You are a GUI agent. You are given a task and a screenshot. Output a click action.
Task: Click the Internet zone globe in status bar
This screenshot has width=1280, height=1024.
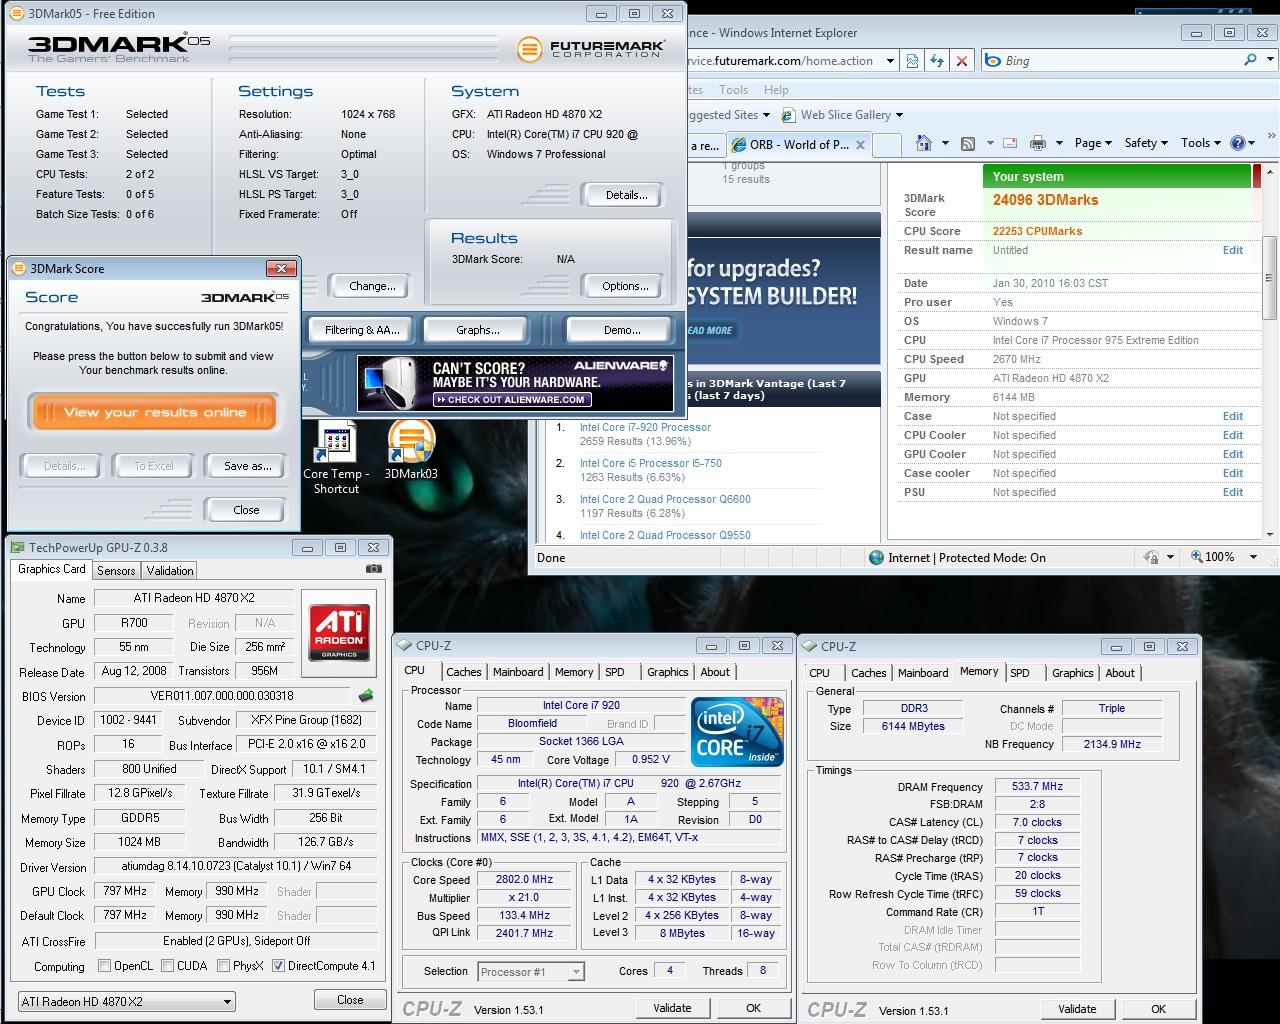(877, 558)
